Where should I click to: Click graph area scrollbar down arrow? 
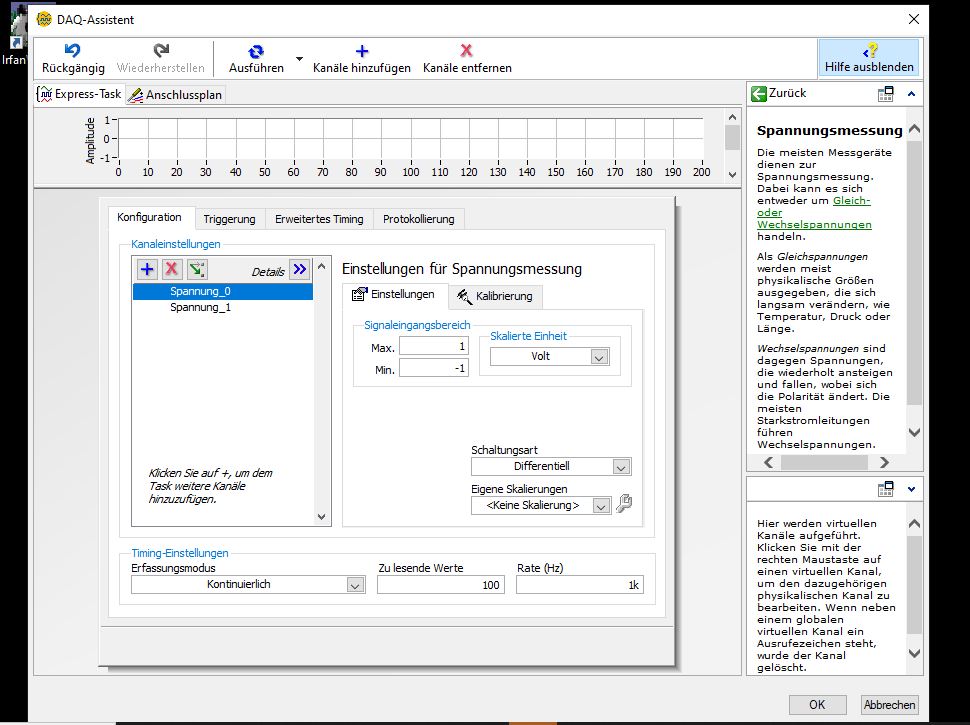tap(732, 175)
